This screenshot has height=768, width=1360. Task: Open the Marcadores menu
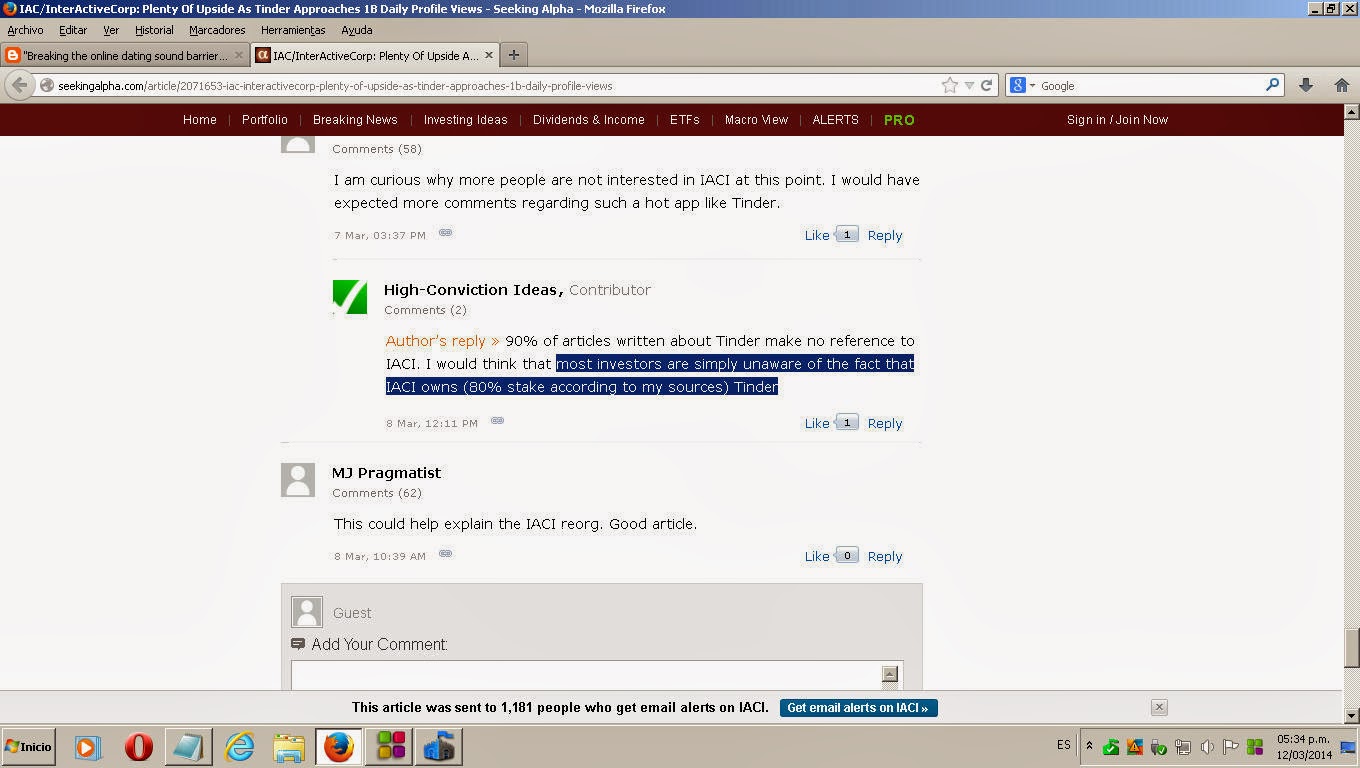click(x=217, y=30)
